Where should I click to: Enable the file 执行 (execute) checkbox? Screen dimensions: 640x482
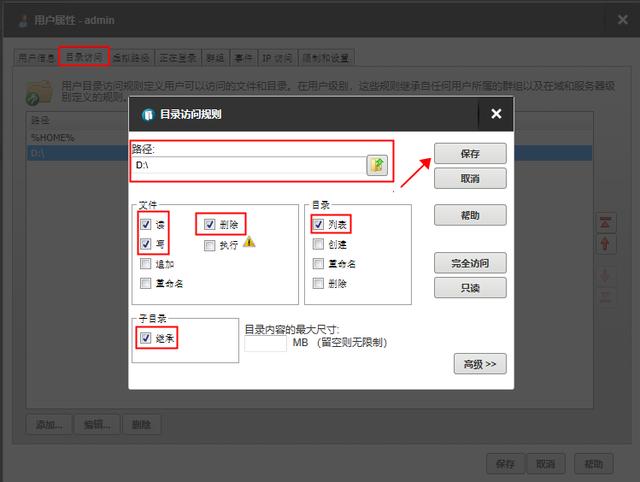click(x=209, y=244)
